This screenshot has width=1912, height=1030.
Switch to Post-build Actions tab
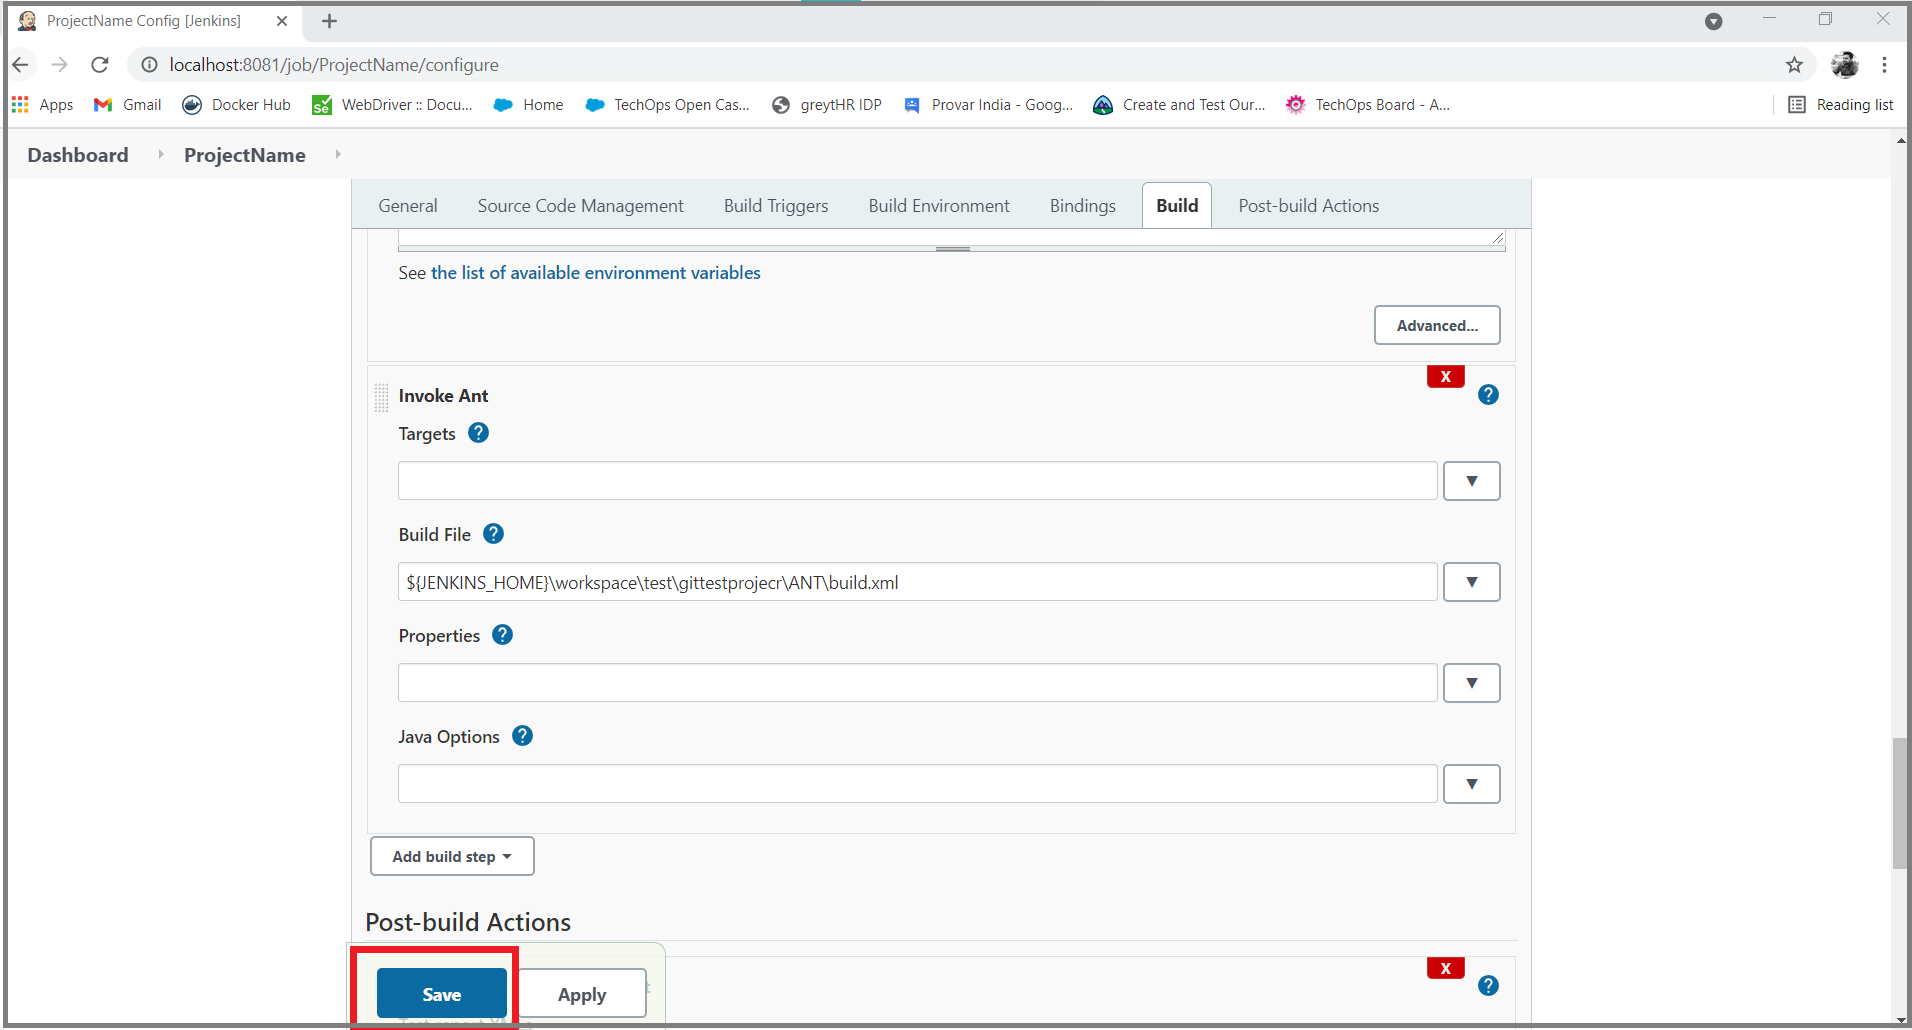(x=1308, y=205)
